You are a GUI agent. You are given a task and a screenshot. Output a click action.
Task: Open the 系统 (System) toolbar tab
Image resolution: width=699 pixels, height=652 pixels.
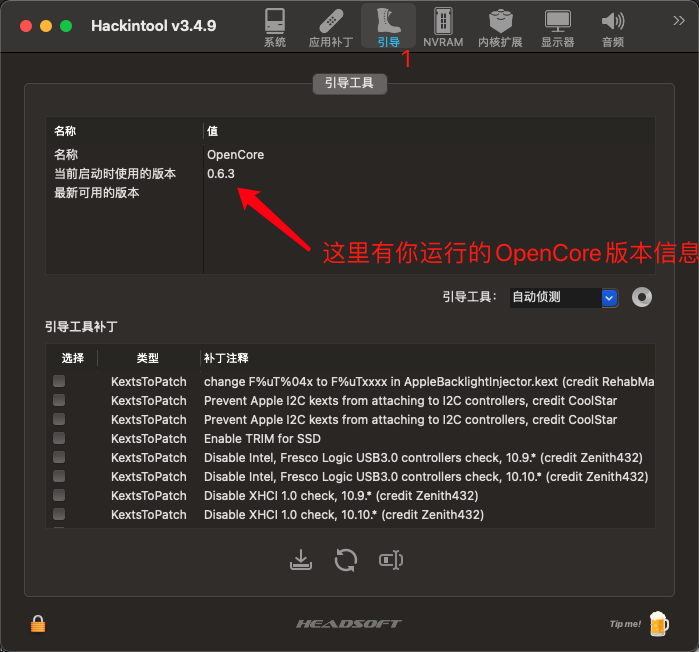pyautogui.click(x=275, y=28)
